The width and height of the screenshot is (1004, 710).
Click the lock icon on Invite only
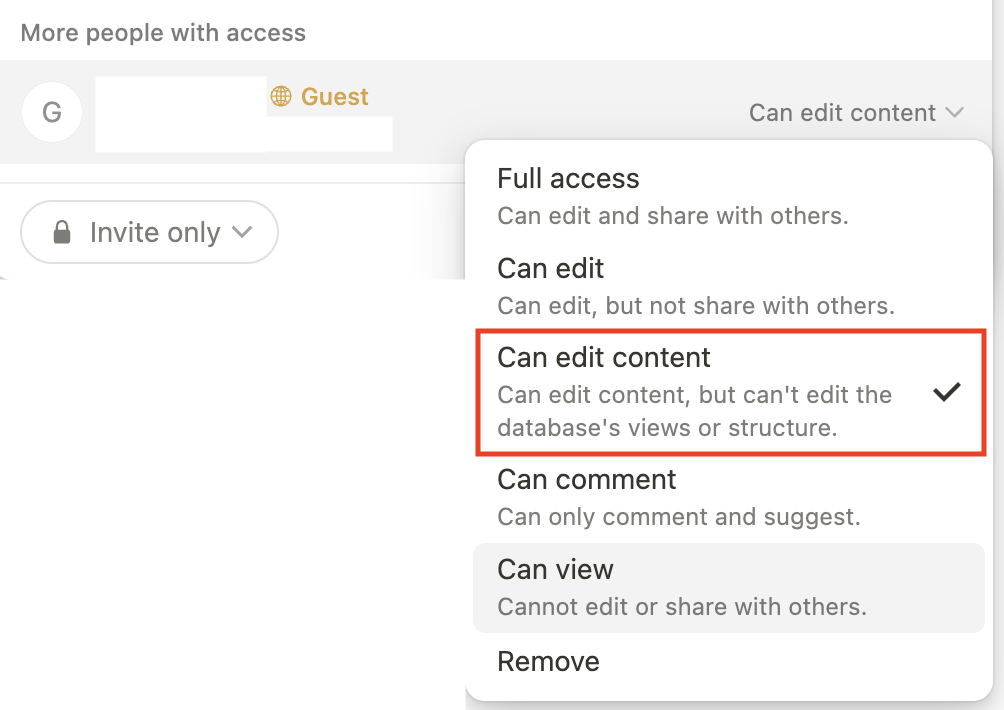(x=62, y=233)
